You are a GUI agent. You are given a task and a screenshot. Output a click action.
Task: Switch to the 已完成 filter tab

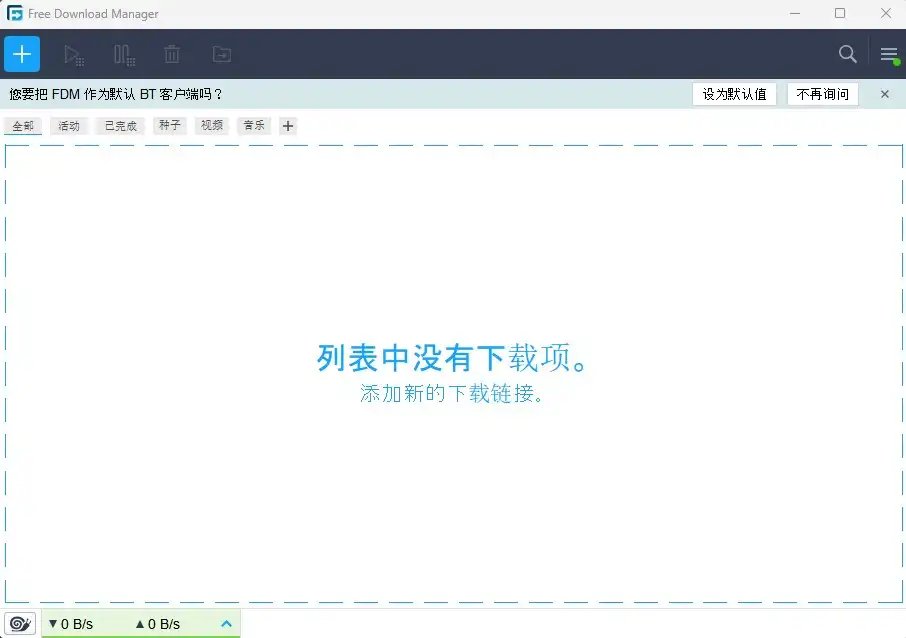[119, 125]
